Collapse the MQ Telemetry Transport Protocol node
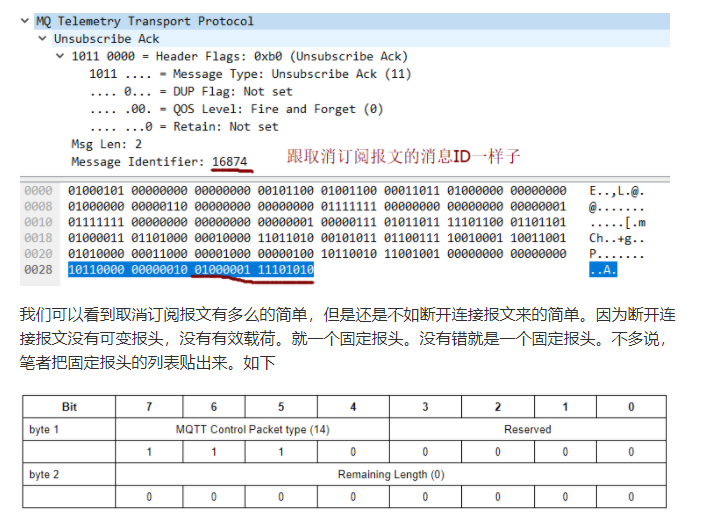Screen dimensions: 725x526 25,21
